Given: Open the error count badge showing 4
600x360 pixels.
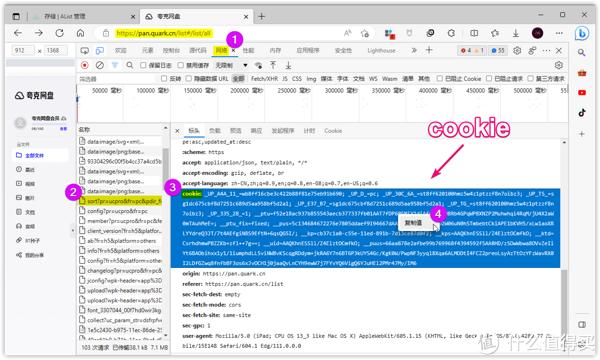Looking at the screenshot, I should [466, 50].
